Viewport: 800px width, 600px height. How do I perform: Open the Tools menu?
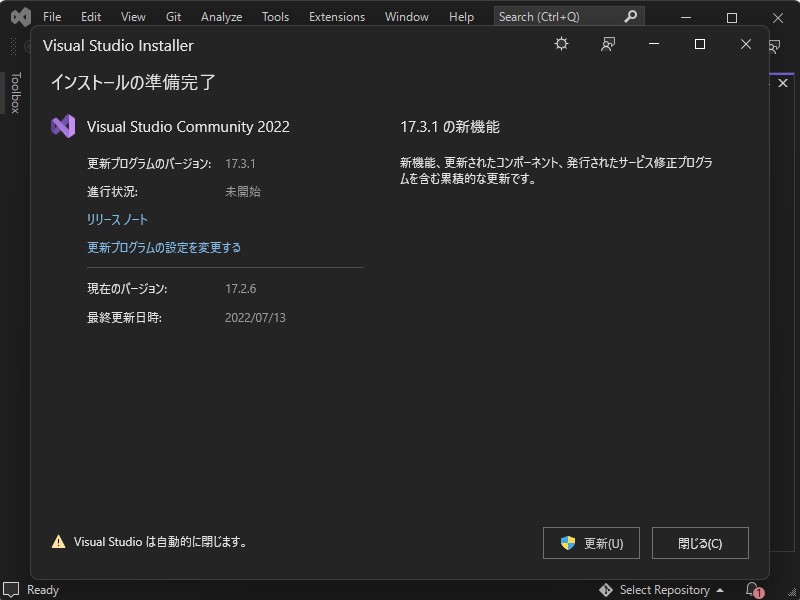coord(275,16)
